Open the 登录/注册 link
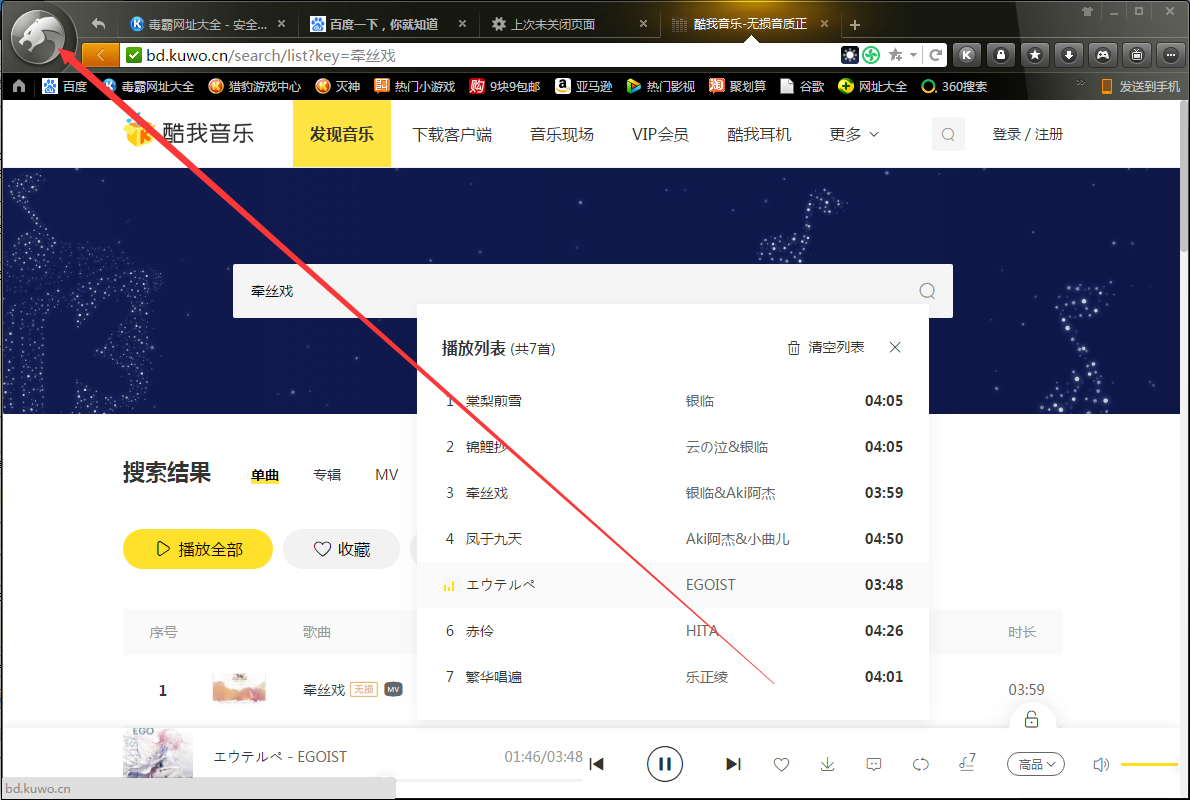 1027,133
